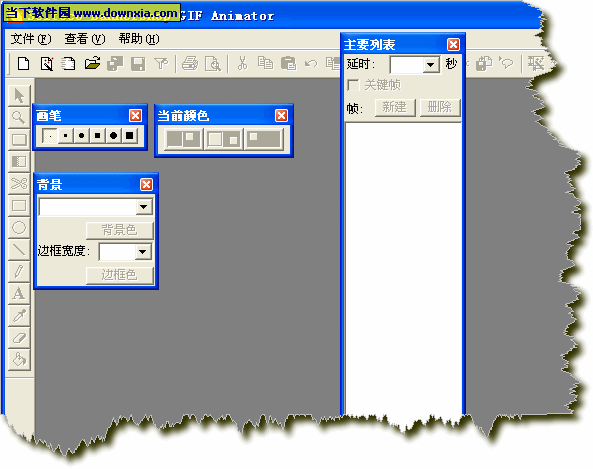
Task: Click the copy icon in top toolbar
Action: (x=265, y=64)
